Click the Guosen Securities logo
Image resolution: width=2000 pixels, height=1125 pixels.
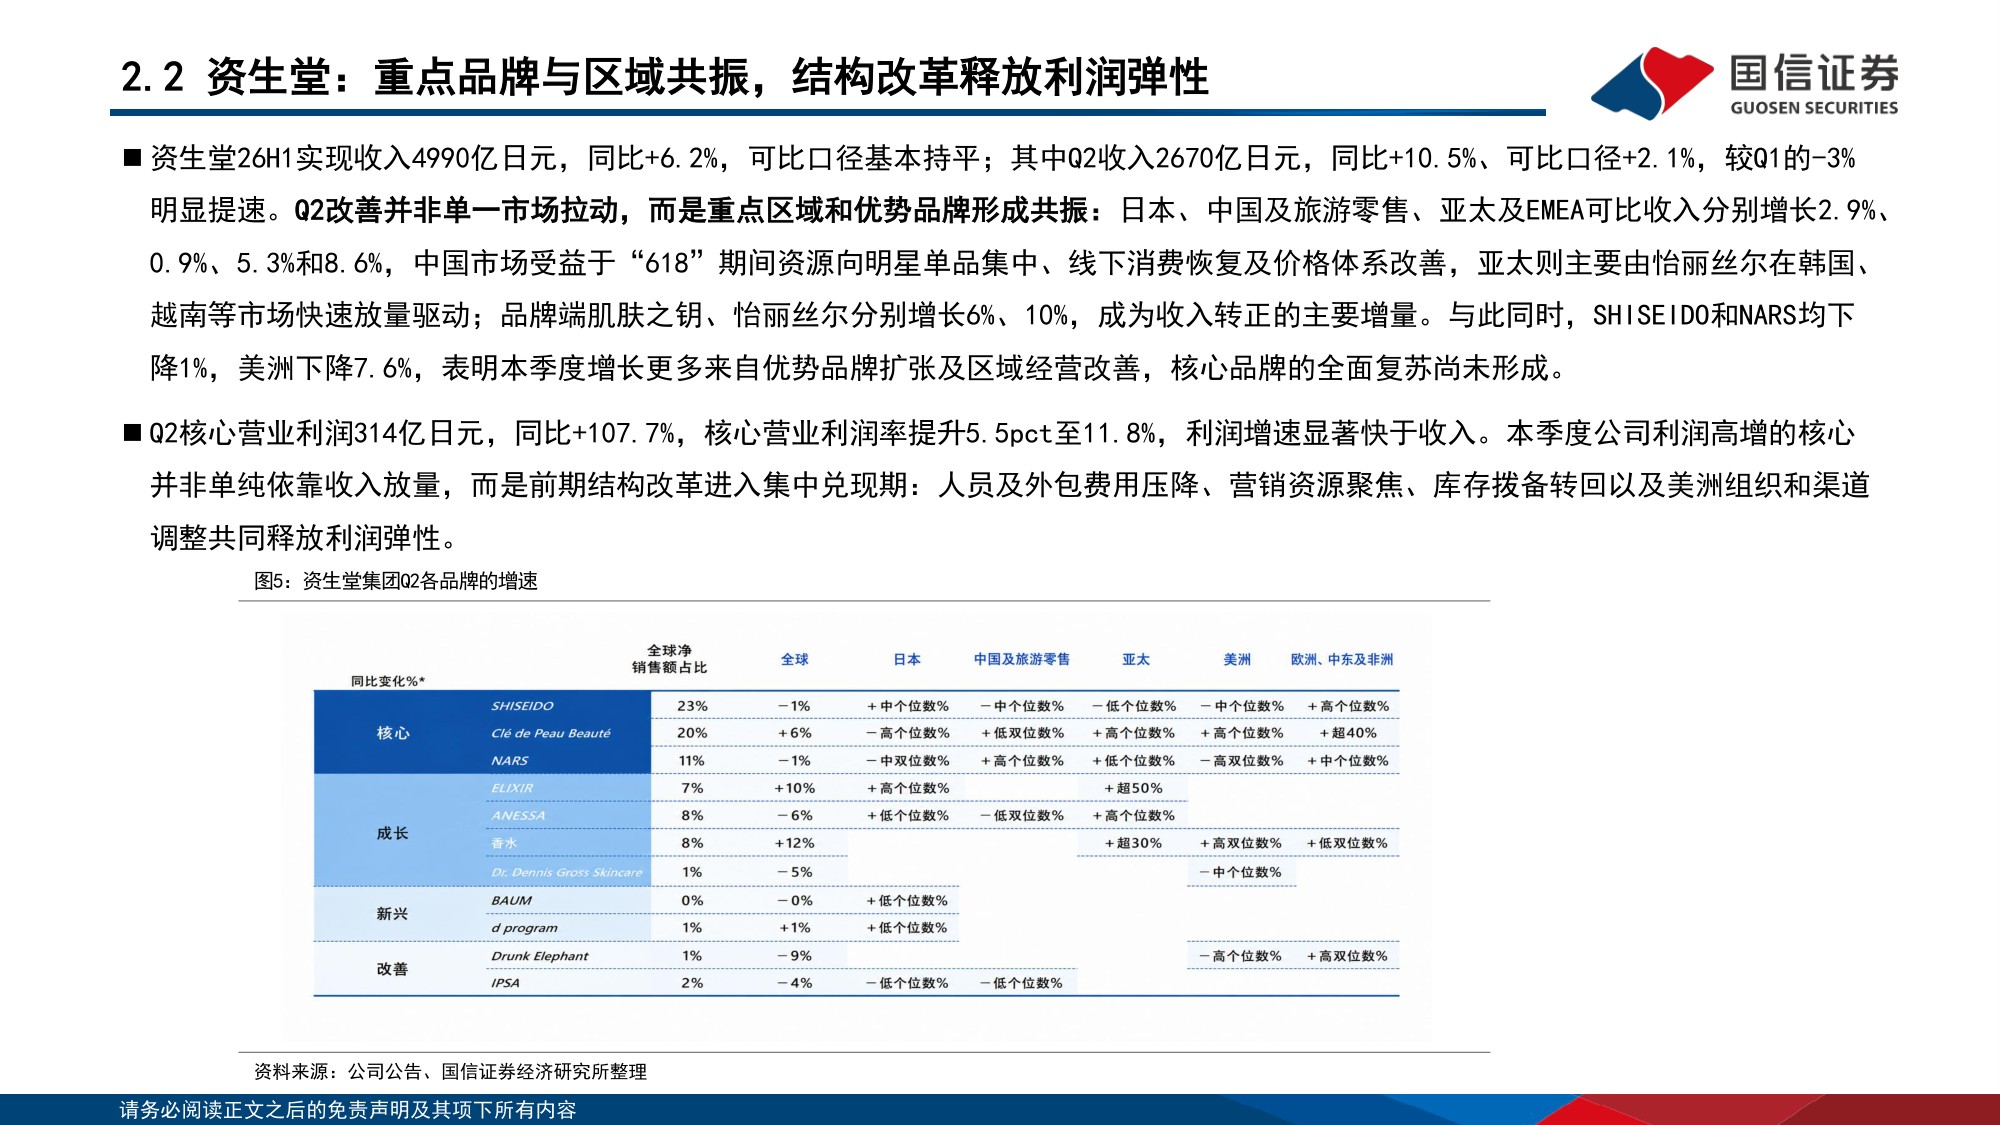click(x=1744, y=83)
